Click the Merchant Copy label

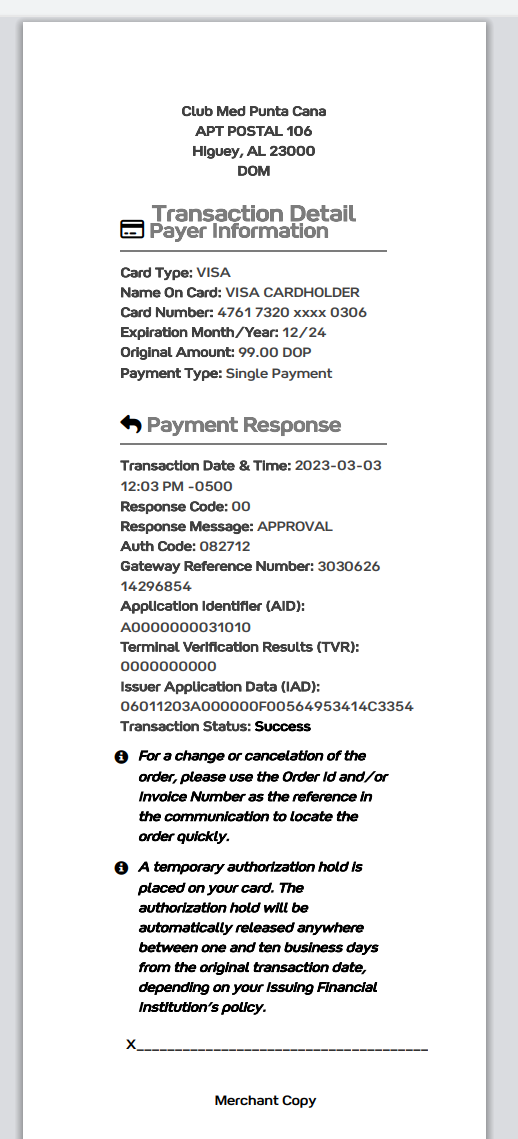[x=265, y=1101]
